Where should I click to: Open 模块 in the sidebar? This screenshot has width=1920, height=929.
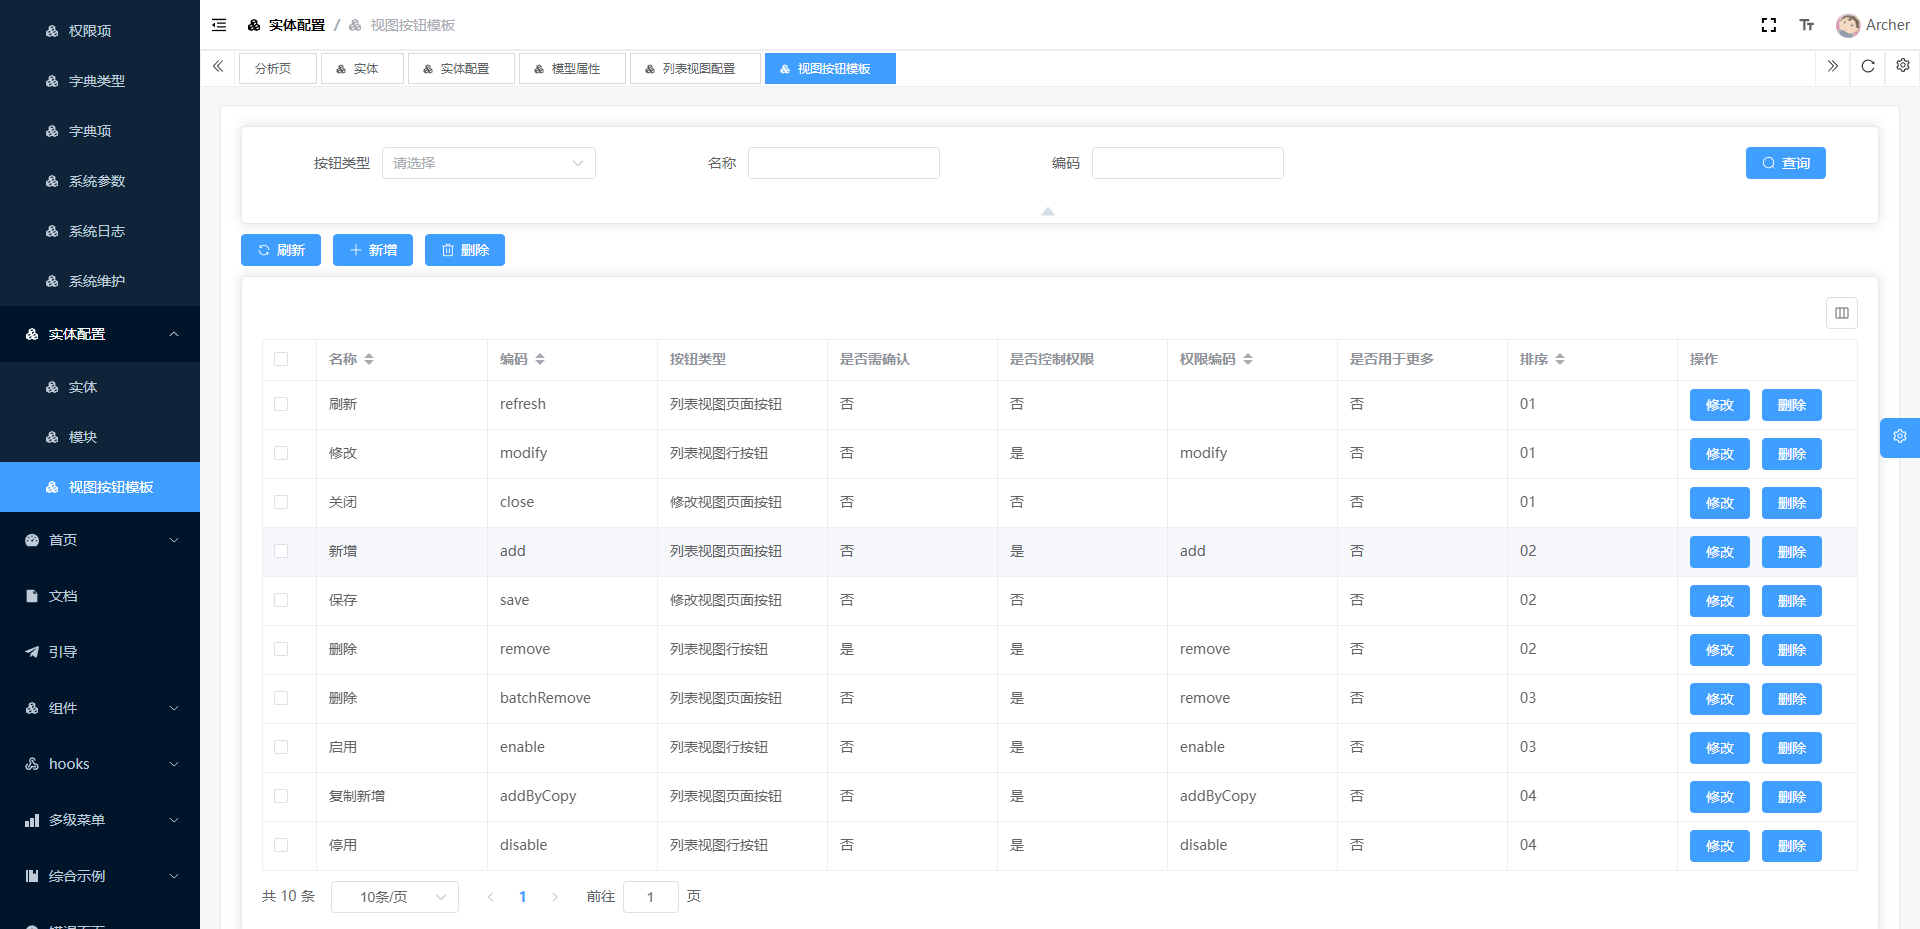pos(100,437)
